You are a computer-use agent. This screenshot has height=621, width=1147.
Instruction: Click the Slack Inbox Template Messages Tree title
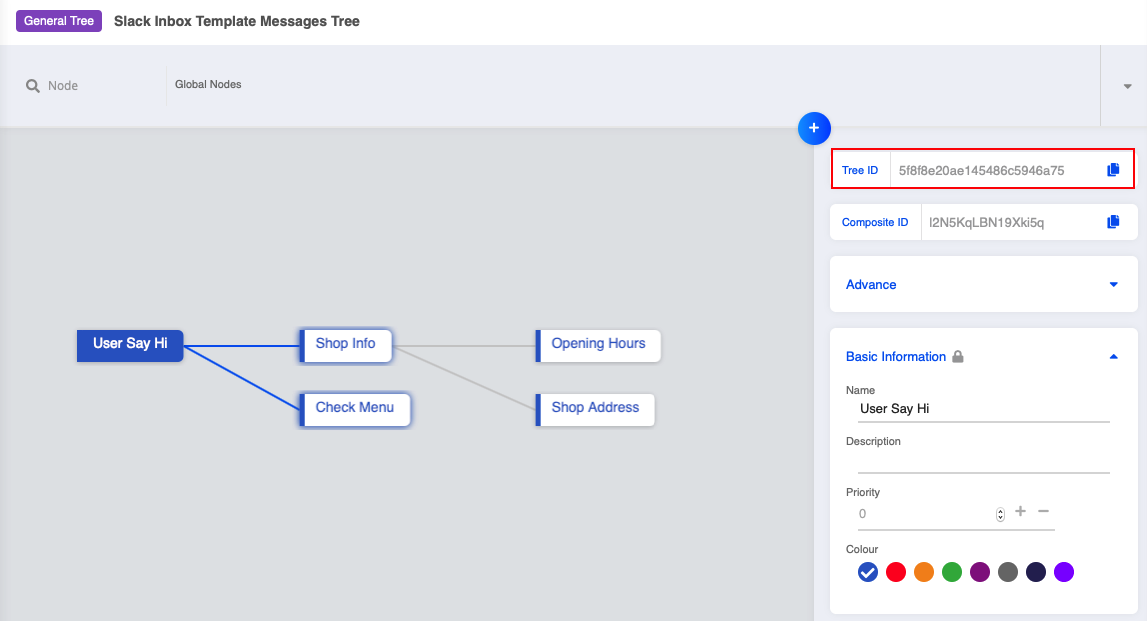pyautogui.click(x=236, y=21)
